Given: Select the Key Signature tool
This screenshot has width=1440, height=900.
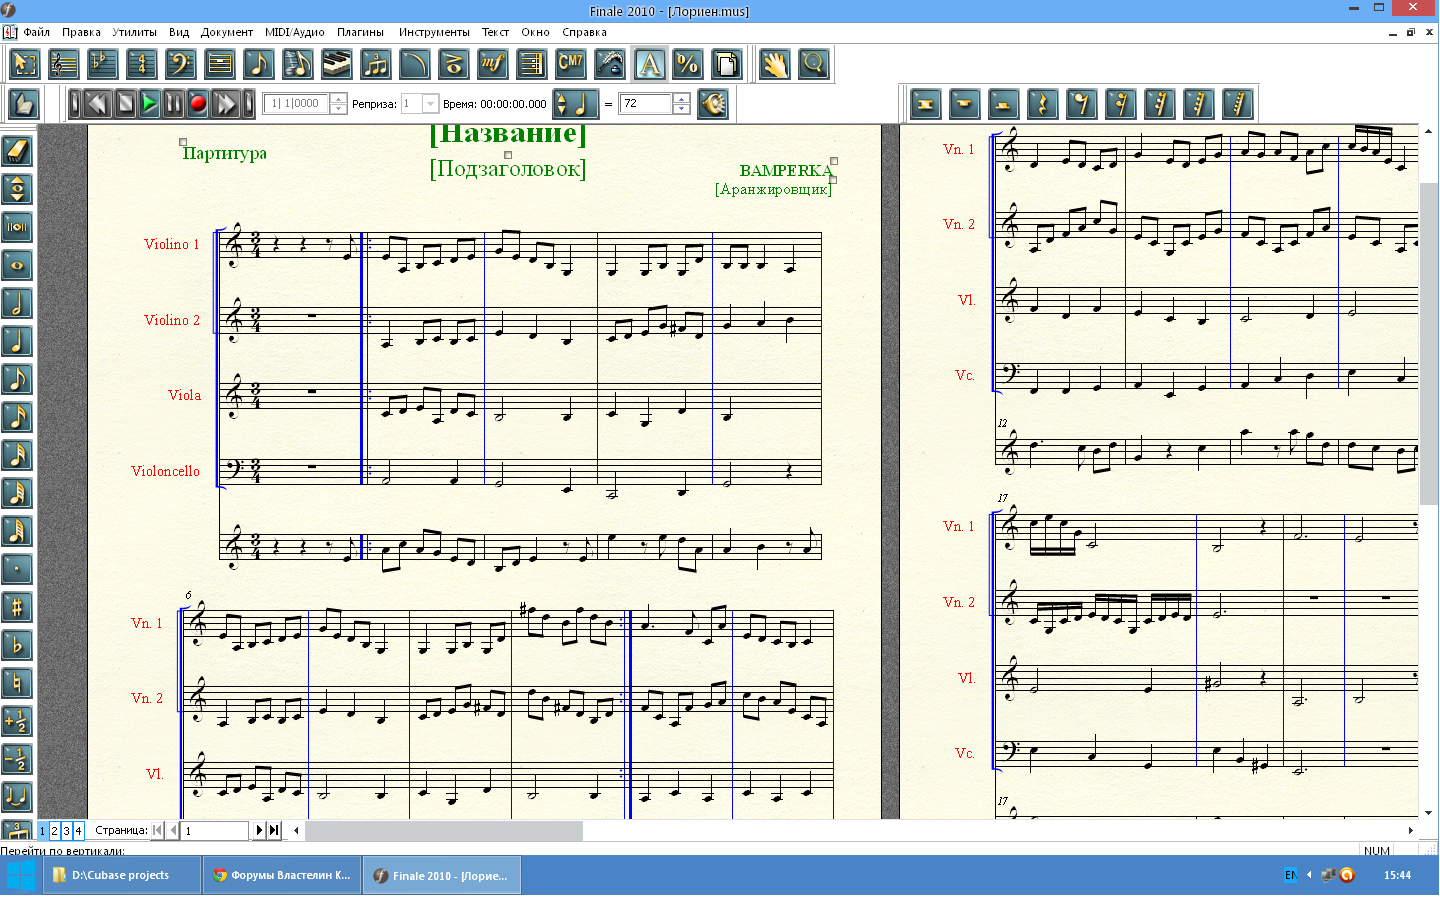Looking at the screenshot, I should click(102, 65).
